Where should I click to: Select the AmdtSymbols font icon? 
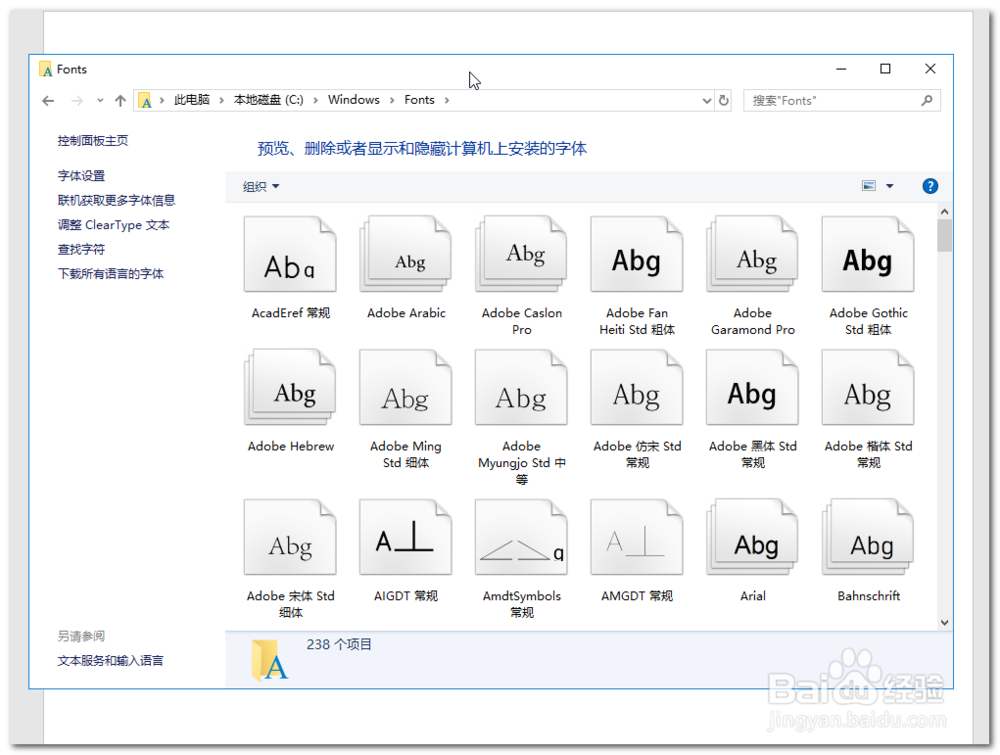521,537
